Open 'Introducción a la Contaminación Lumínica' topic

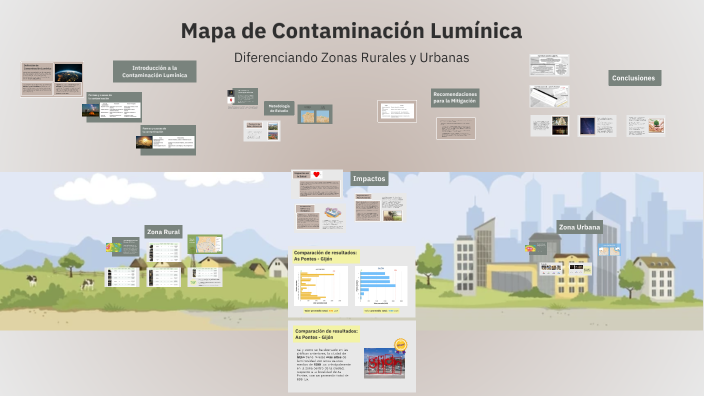point(154,71)
